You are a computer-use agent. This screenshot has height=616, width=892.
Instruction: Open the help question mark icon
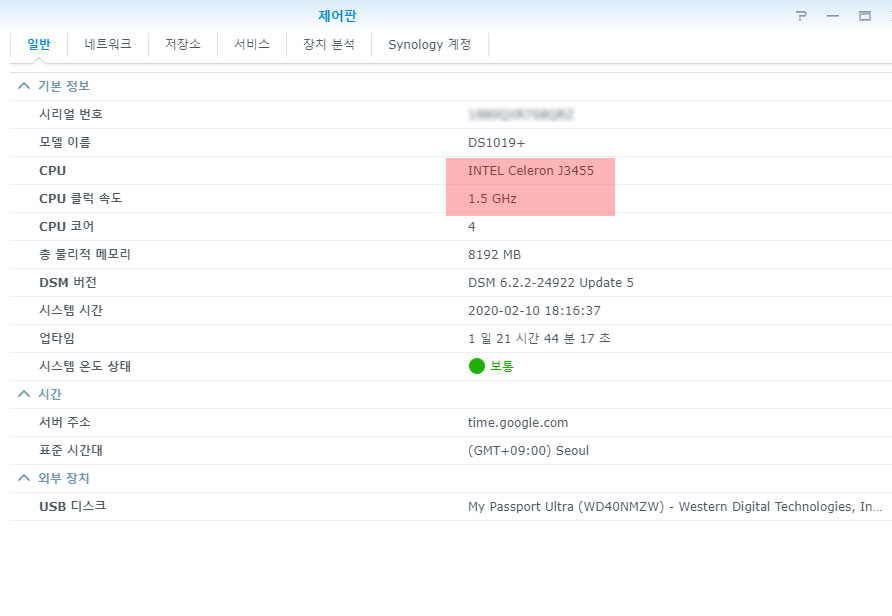[x=801, y=16]
